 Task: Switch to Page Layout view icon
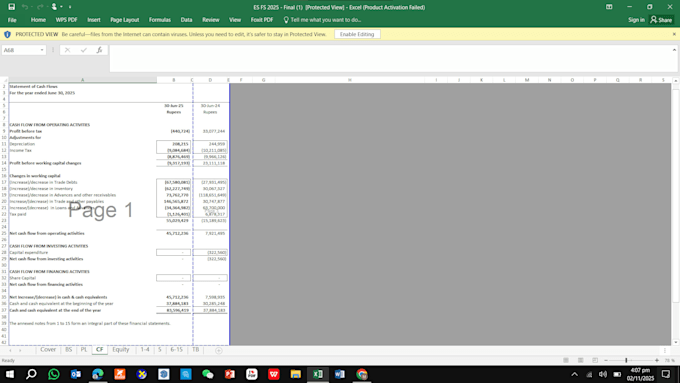(x=581, y=360)
